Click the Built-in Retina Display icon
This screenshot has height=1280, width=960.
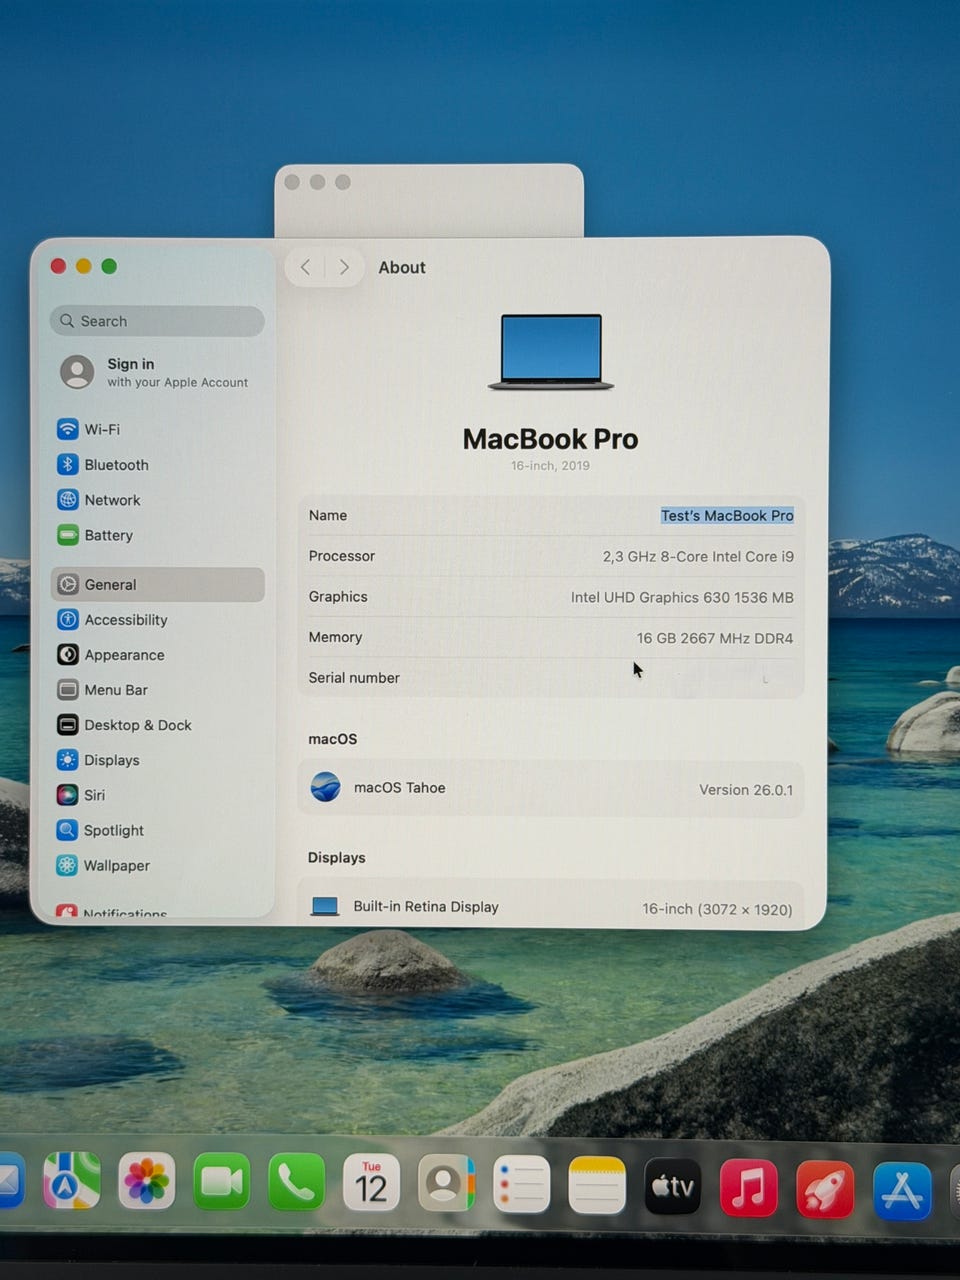(325, 907)
